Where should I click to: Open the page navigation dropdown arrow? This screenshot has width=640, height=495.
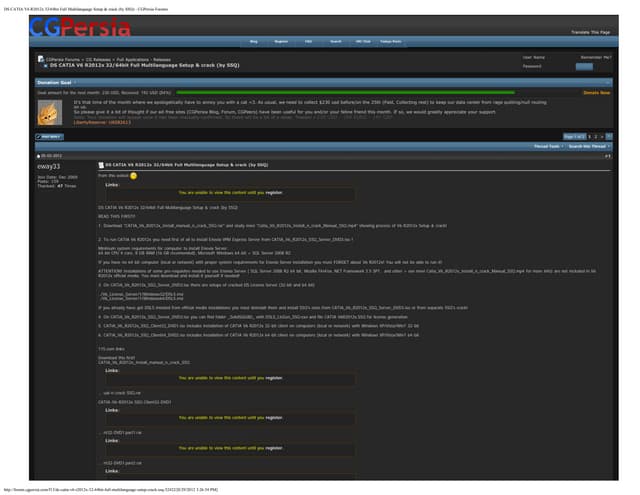pos(606,135)
